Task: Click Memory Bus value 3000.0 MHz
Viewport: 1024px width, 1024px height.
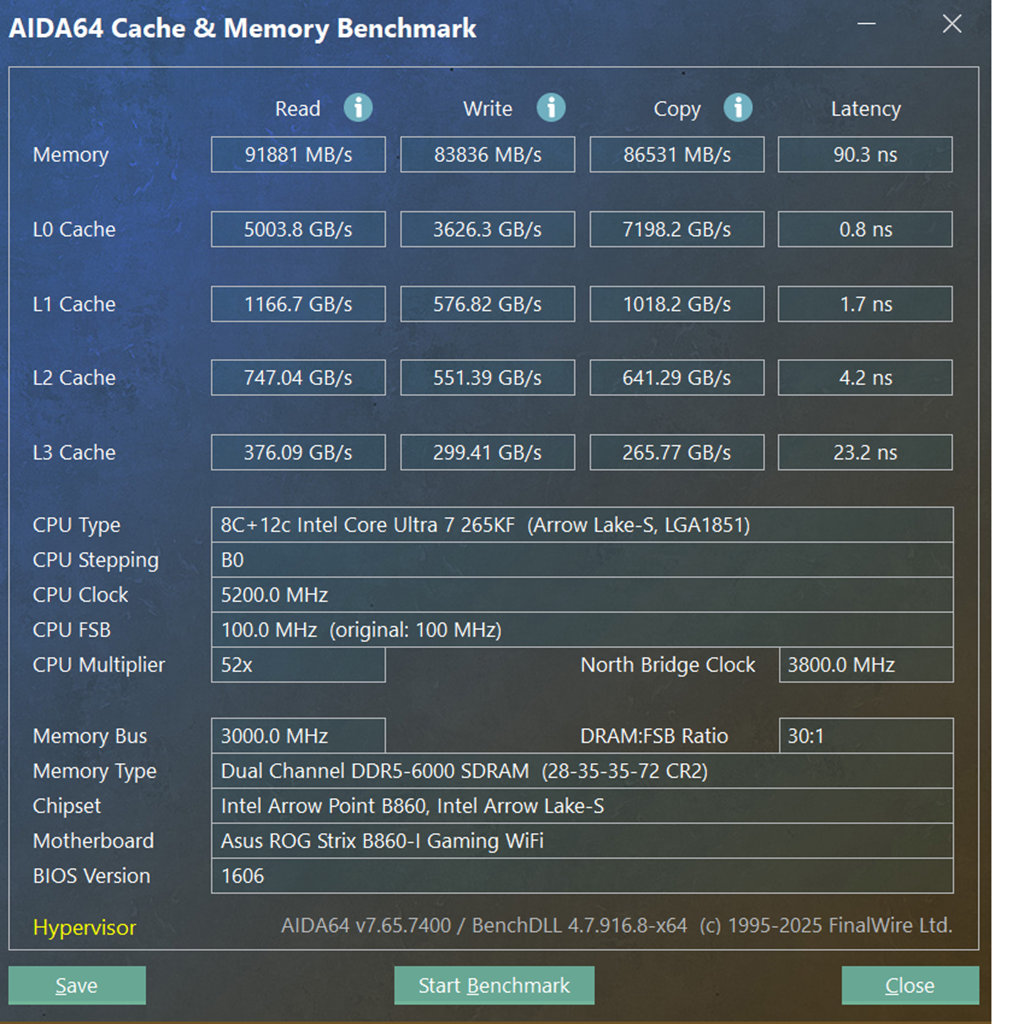Action: pyautogui.click(x=298, y=736)
